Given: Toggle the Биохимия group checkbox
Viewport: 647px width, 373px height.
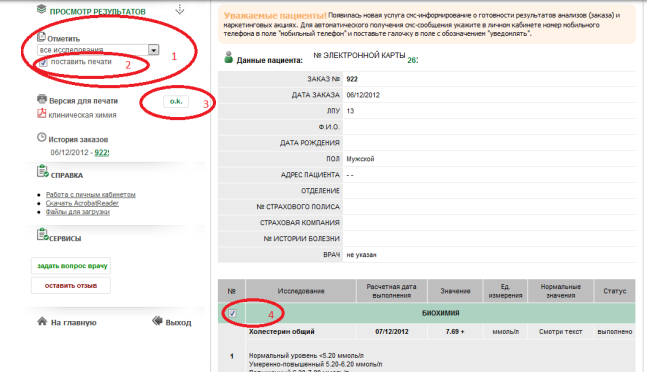Looking at the screenshot, I should coord(232,313).
